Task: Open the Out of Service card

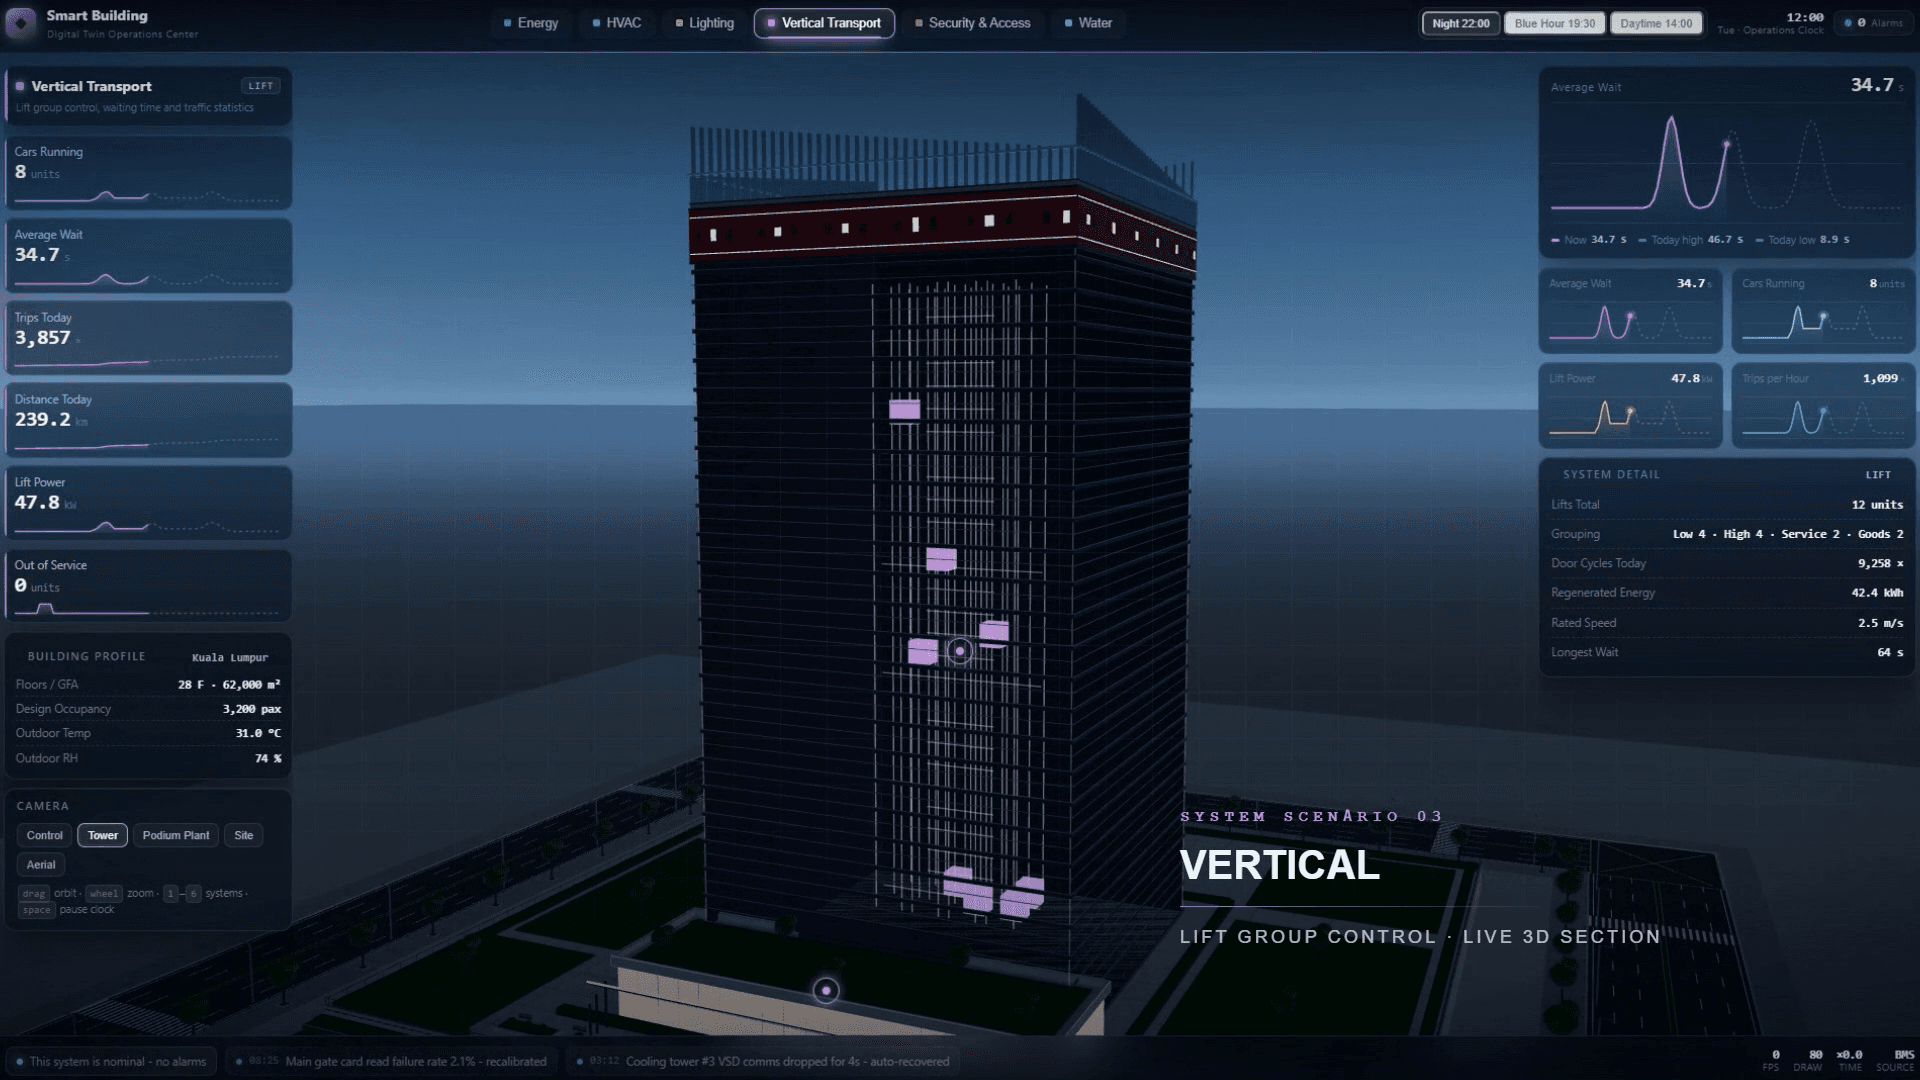Action: click(148, 586)
